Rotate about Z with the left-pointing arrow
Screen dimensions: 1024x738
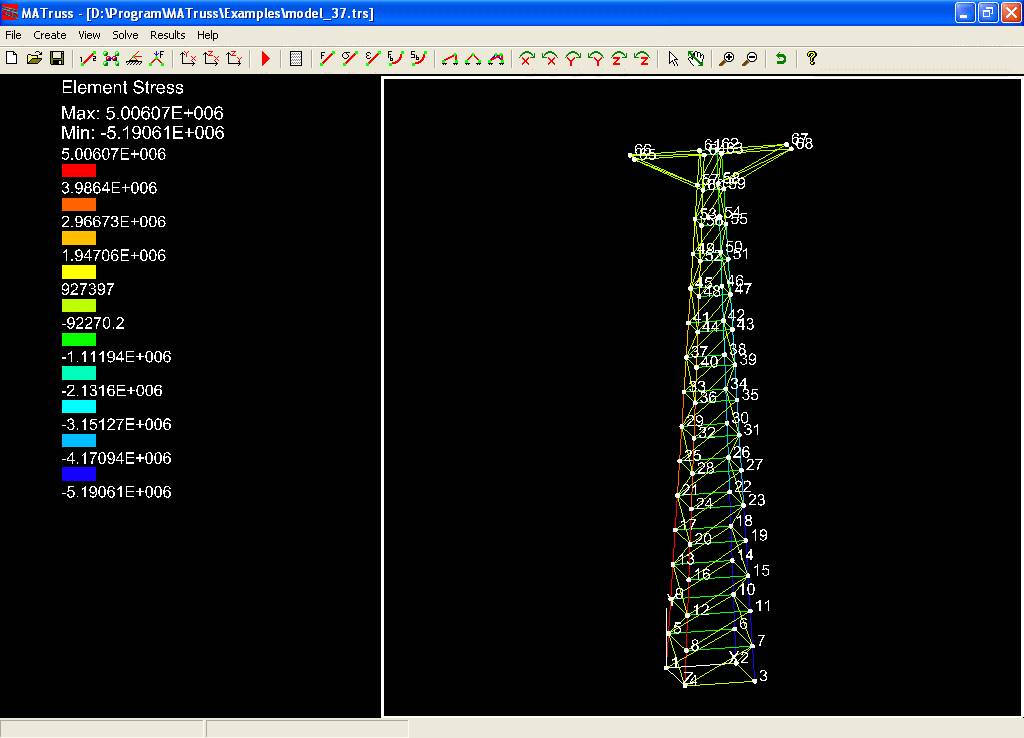click(642, 59)
